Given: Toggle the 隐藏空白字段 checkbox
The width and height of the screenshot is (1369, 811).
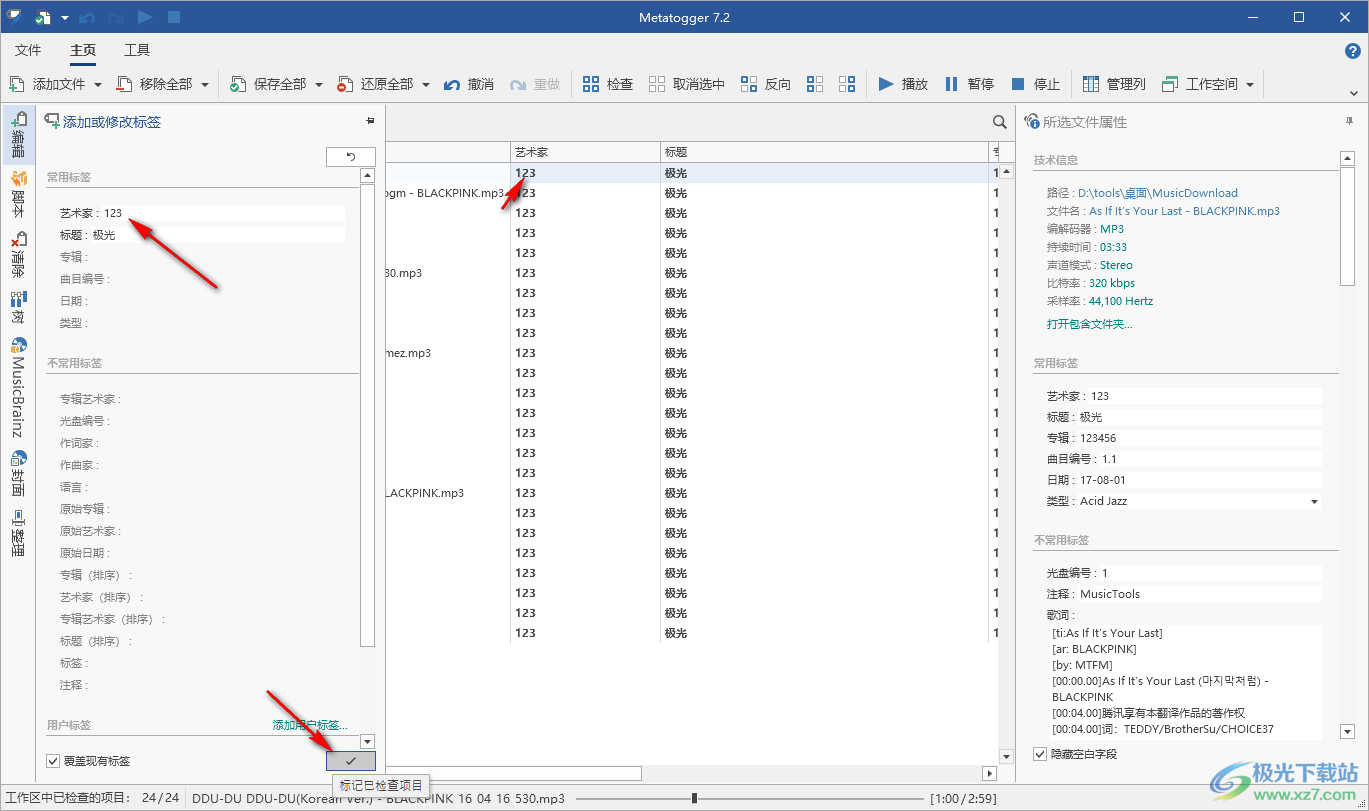Looking at the screenshot, I should pyautogui.click(x=1040, y=754).
